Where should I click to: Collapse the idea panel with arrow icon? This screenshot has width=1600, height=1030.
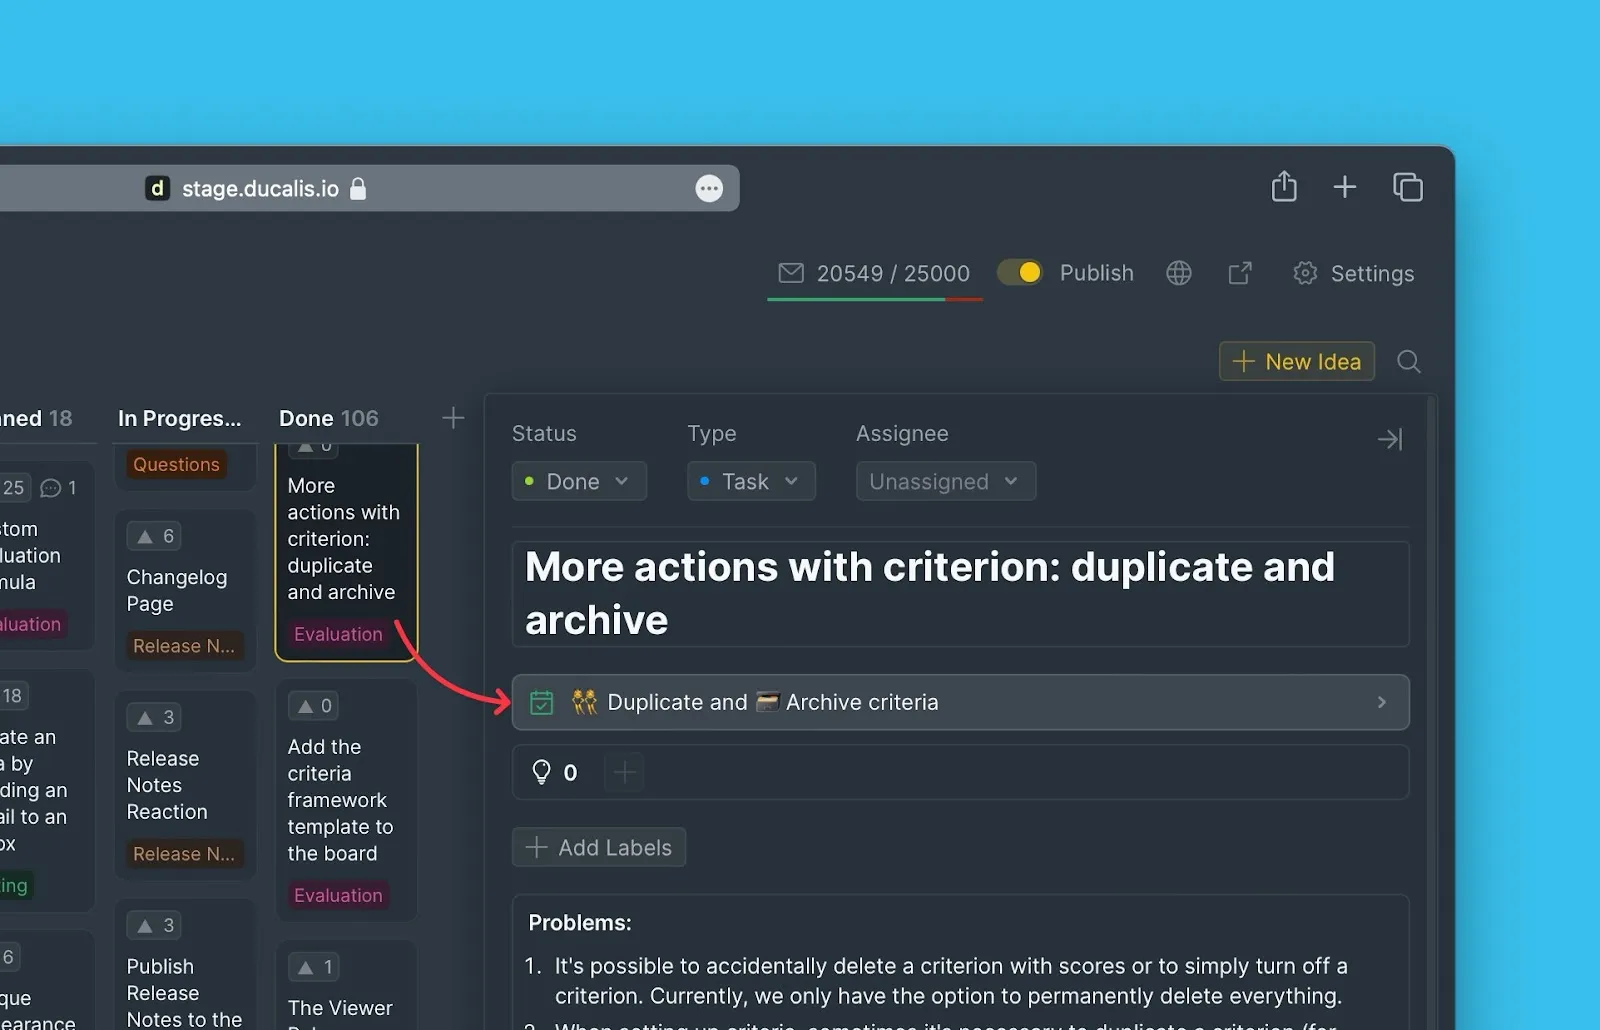tap(1390, 439)
